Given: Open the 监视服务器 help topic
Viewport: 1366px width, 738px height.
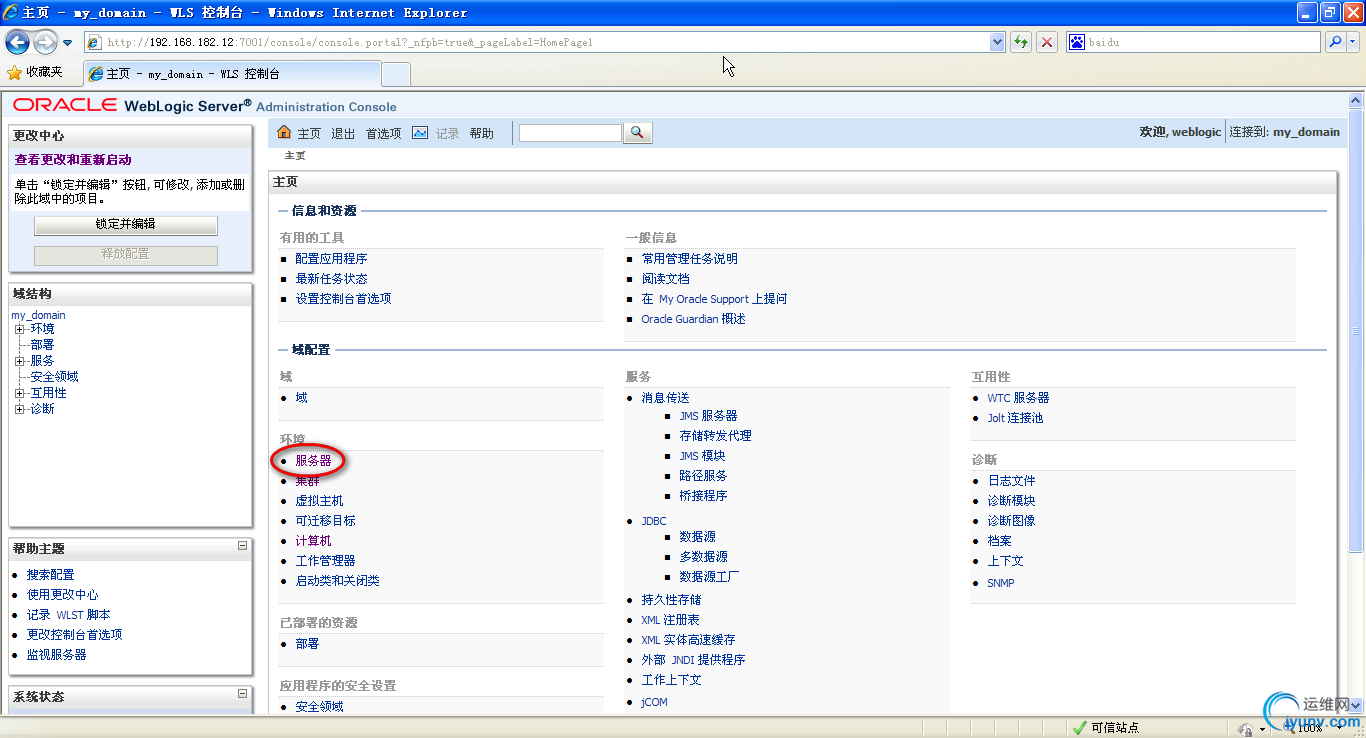Looking at the screenshot, I should tap(56, 655).
